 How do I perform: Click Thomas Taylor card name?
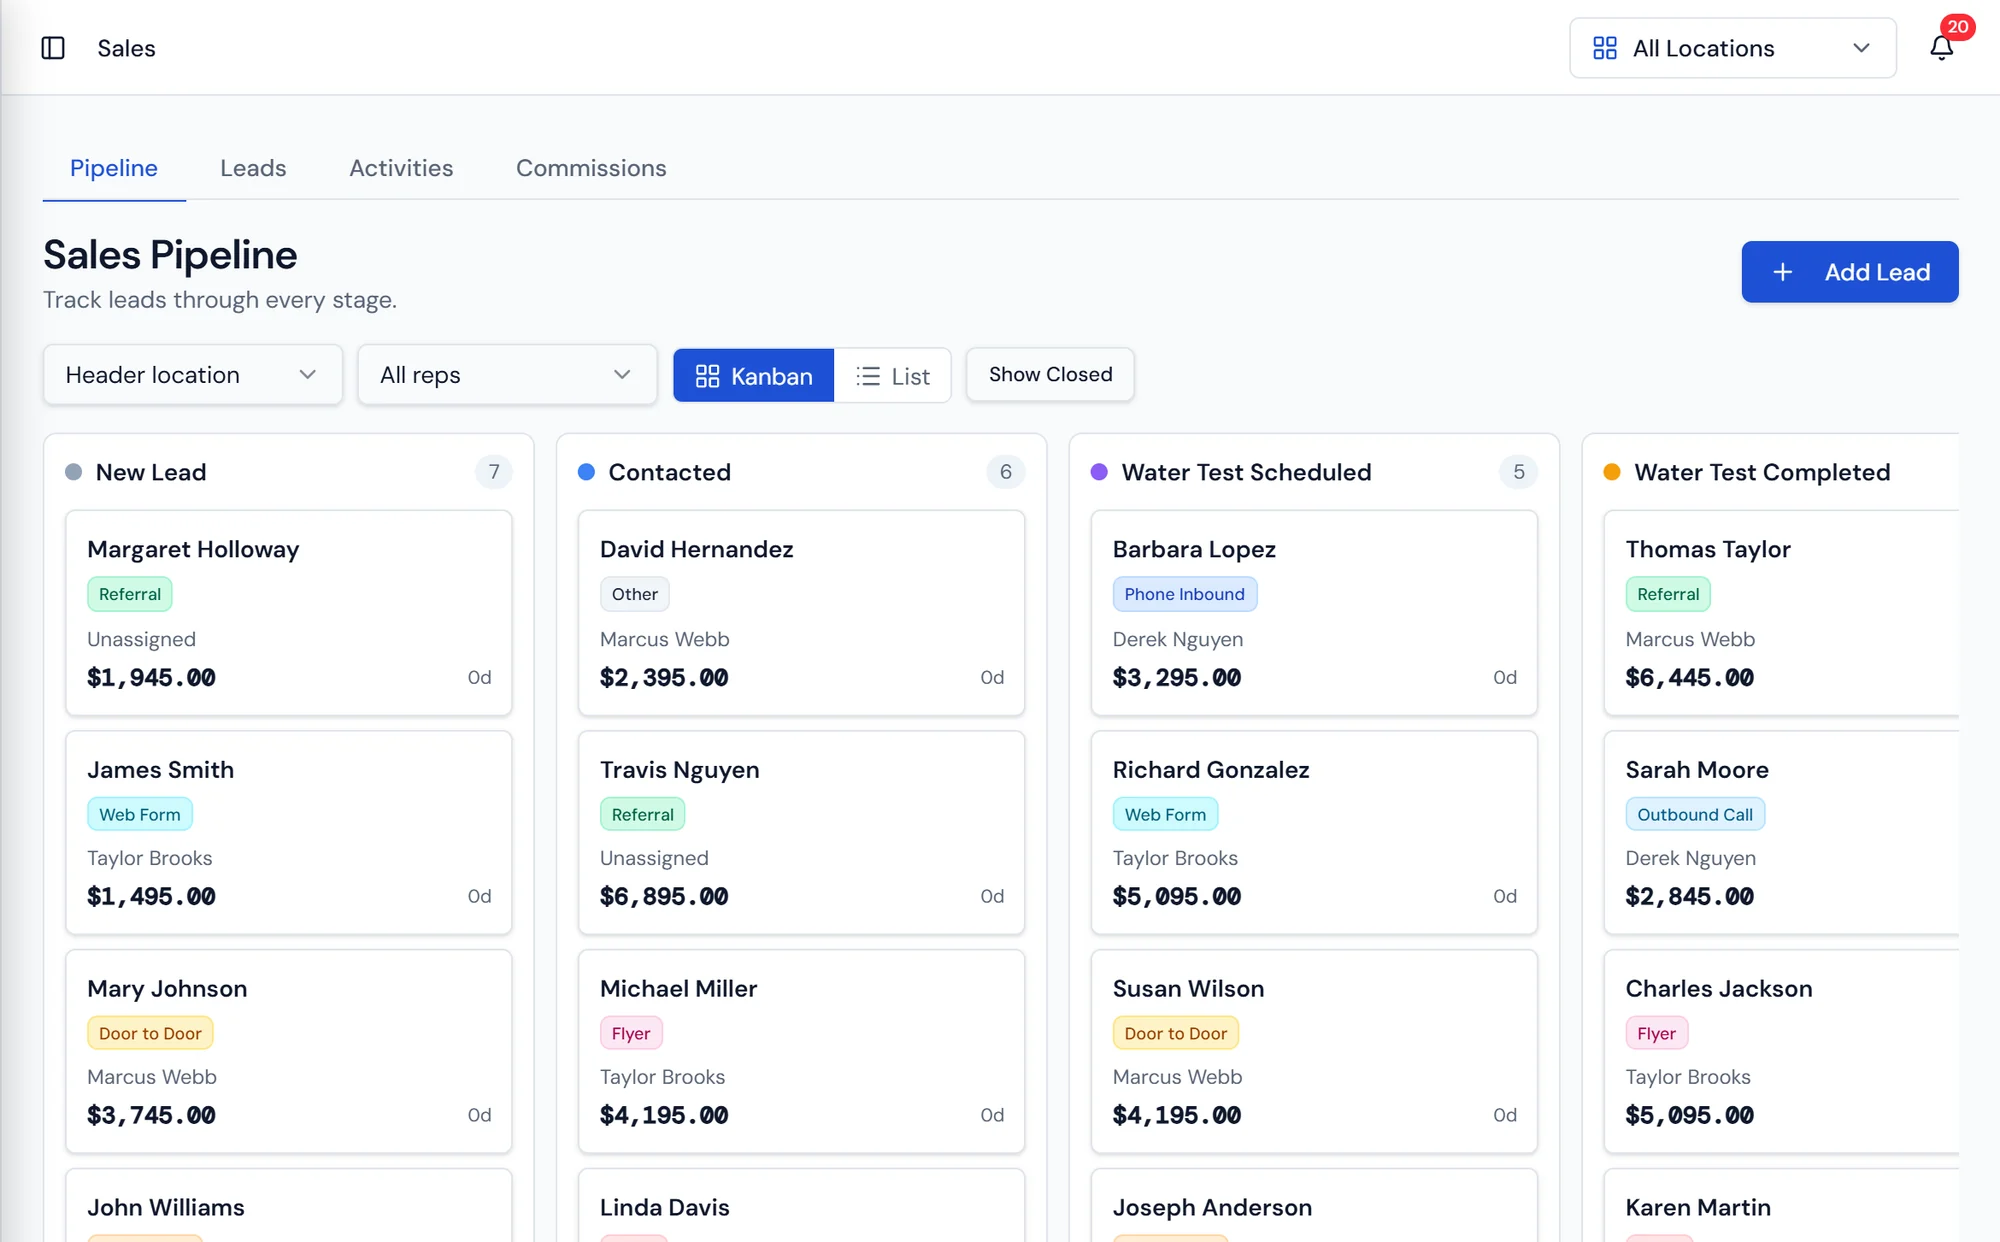point(1708,549)
